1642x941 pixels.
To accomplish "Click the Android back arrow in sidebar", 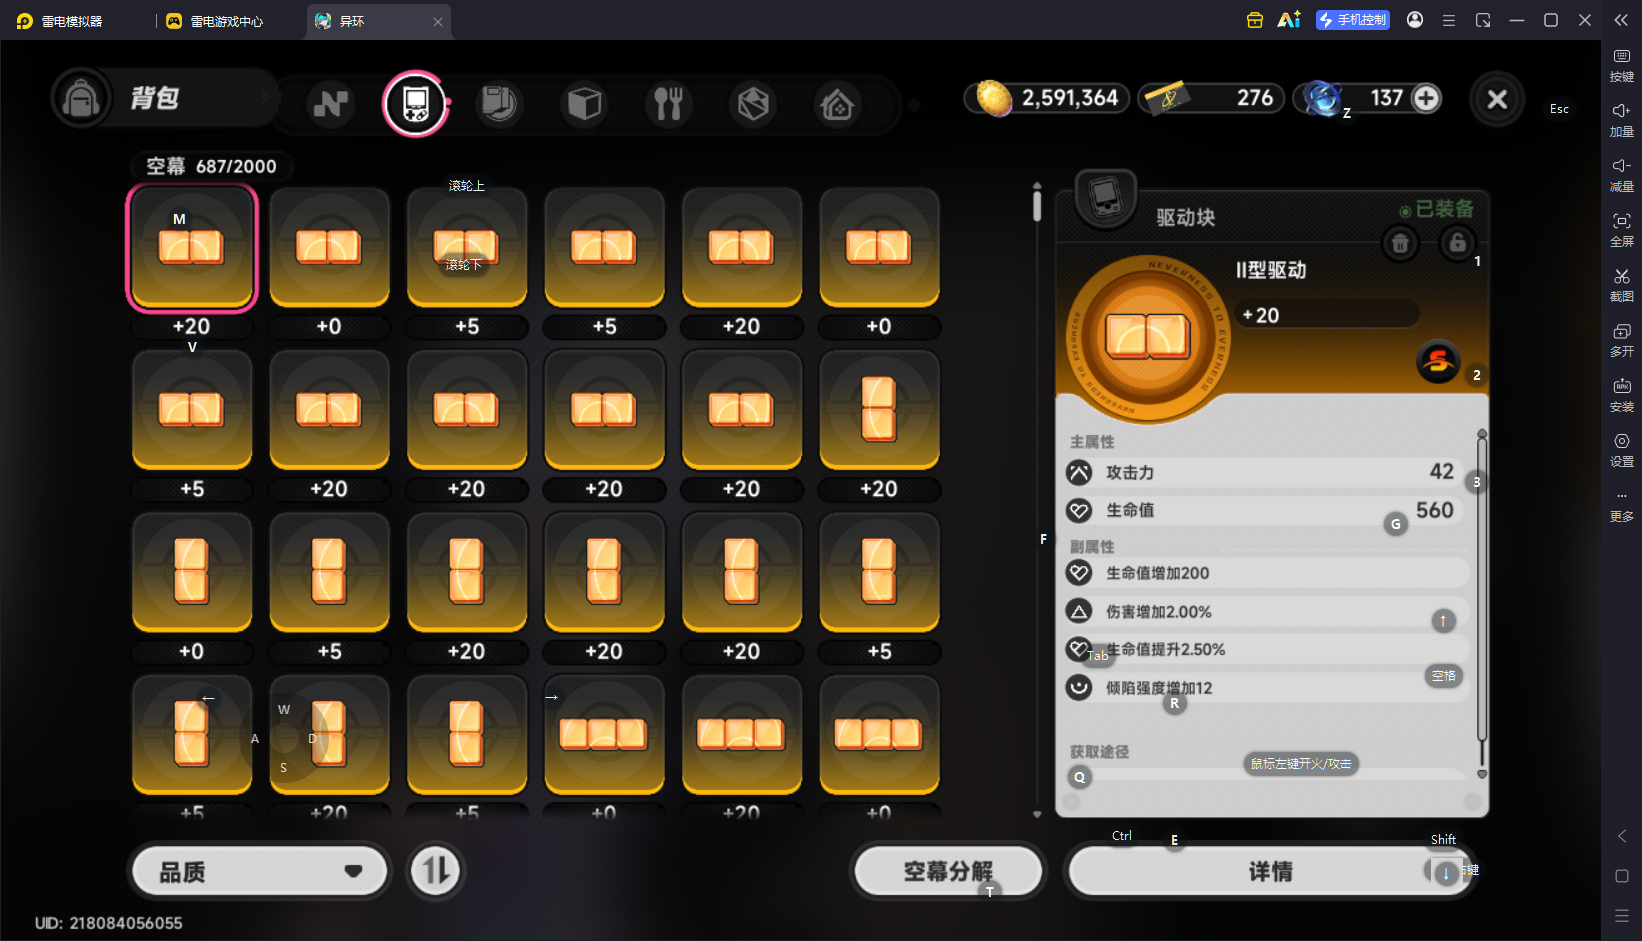I will (1622, 836).
